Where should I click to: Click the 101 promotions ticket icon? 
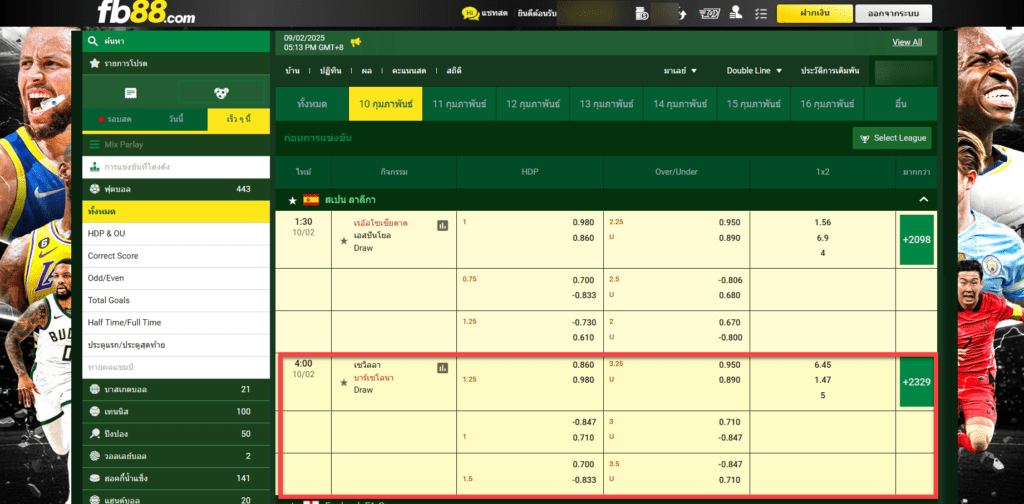pos(709,14)
